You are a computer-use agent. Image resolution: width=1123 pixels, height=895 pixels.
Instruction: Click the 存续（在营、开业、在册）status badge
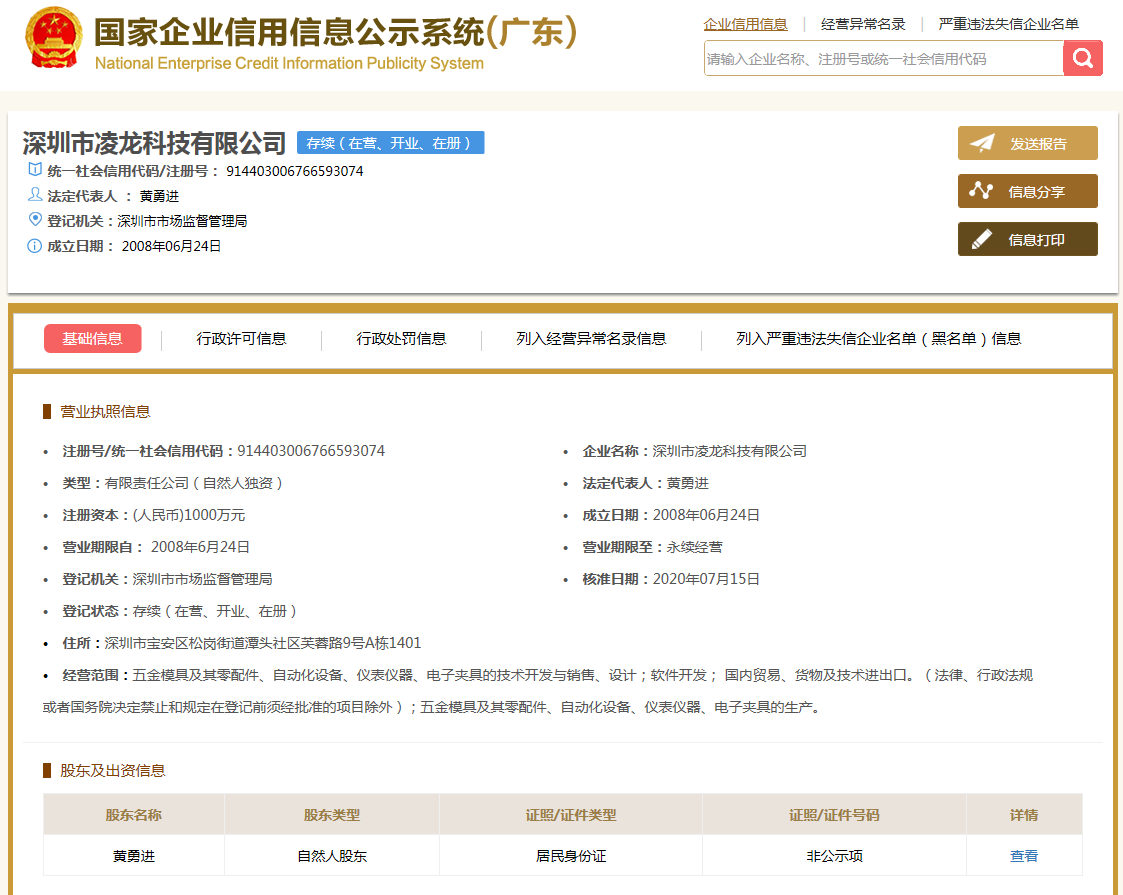(x=390, y=143)
